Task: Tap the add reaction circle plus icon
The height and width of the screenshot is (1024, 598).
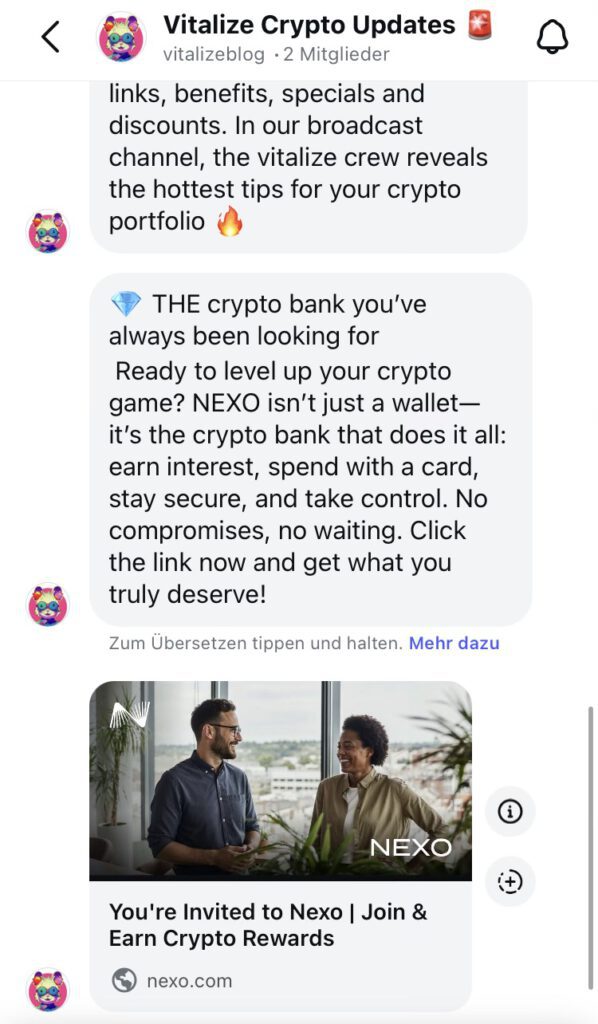Action: tap(511, 882)
